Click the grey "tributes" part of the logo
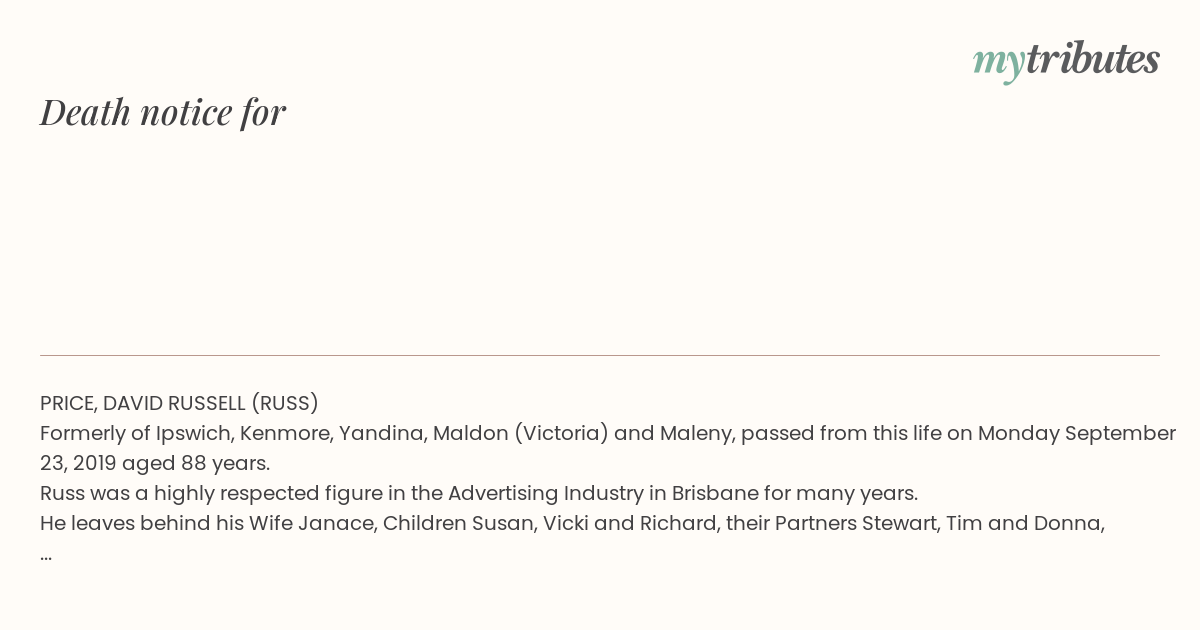 coord(1092,59)
